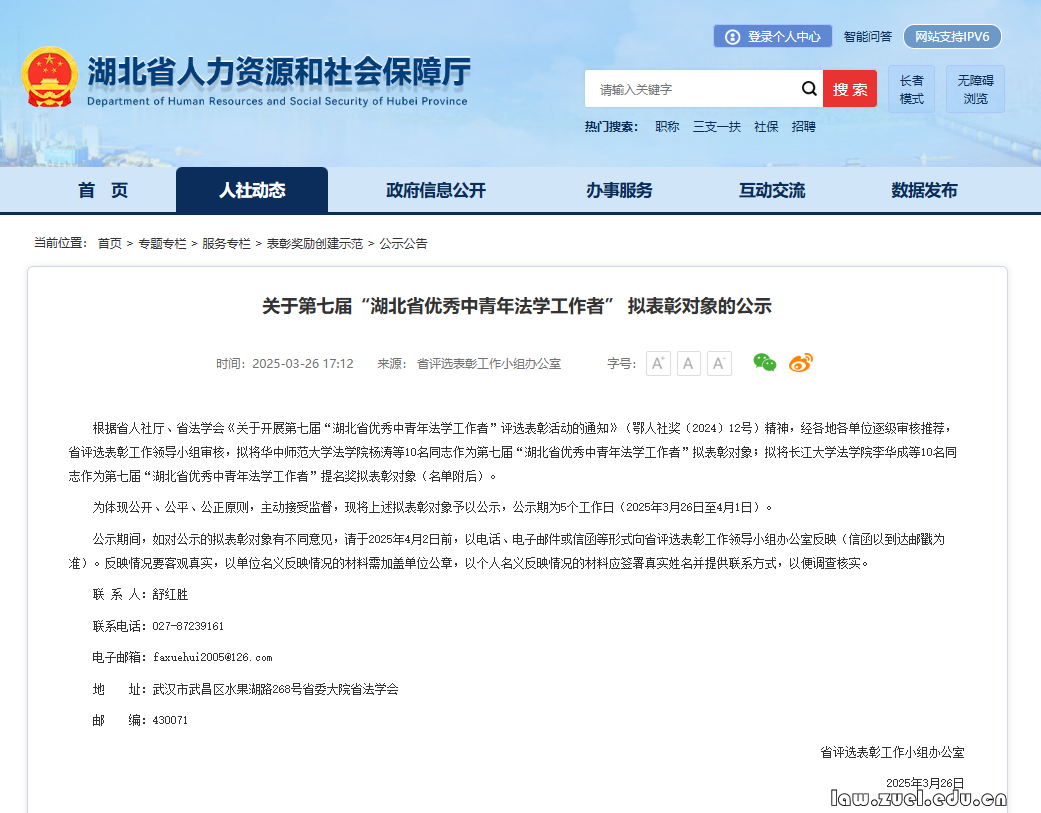Click the 智能问答 link
The width and height of the screenshot is (1041, 813).
point(867,36)
